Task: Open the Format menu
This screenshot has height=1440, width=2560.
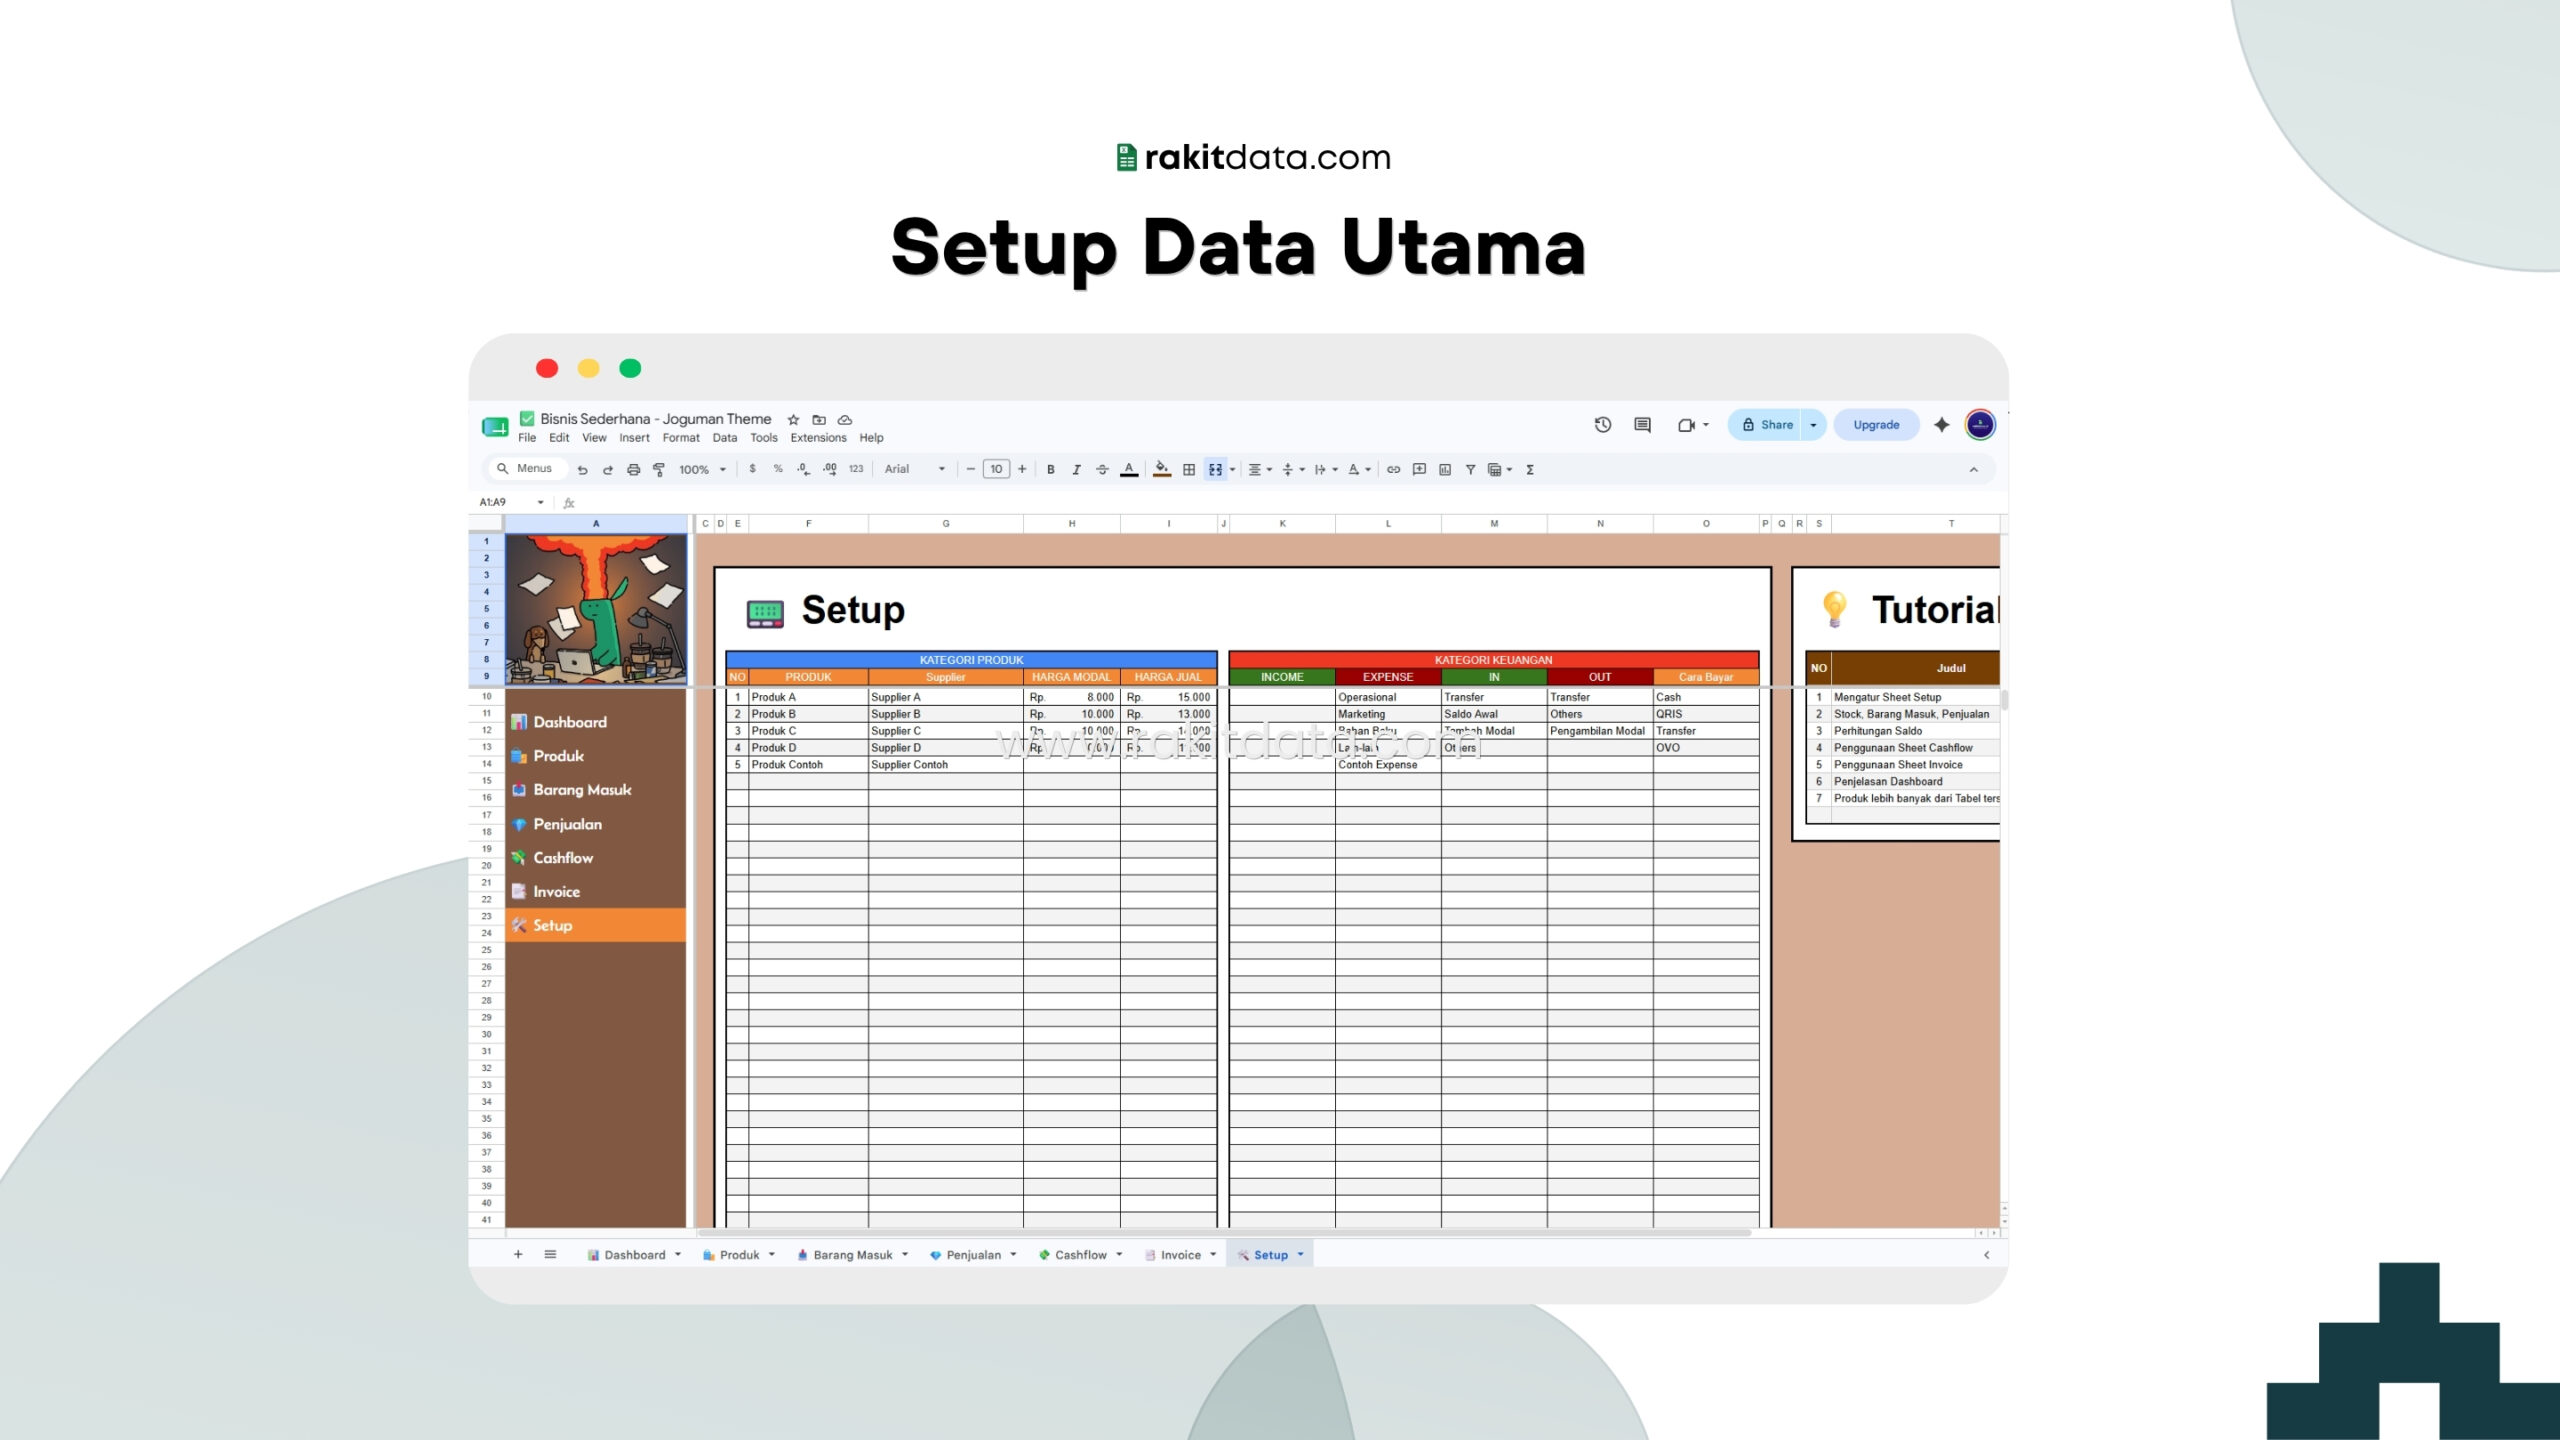Action: 681,438
